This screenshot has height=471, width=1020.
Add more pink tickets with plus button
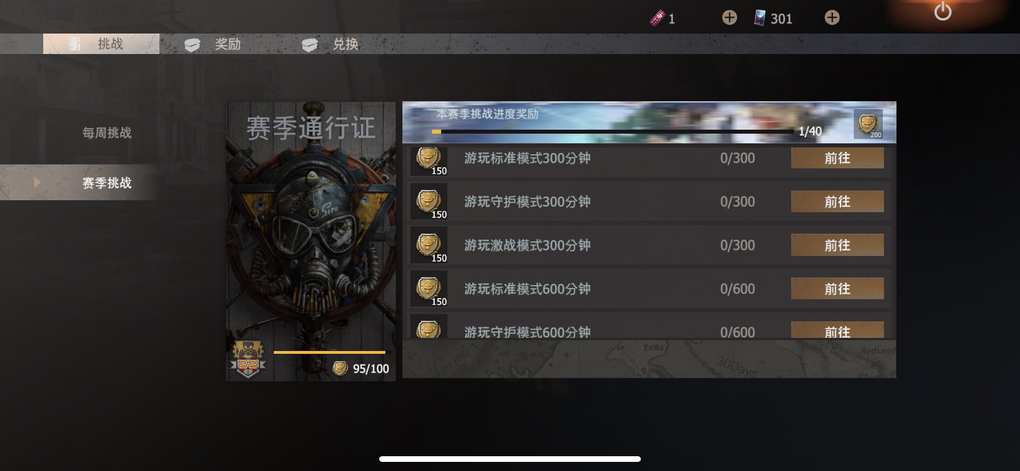click(x=730, y=18)
